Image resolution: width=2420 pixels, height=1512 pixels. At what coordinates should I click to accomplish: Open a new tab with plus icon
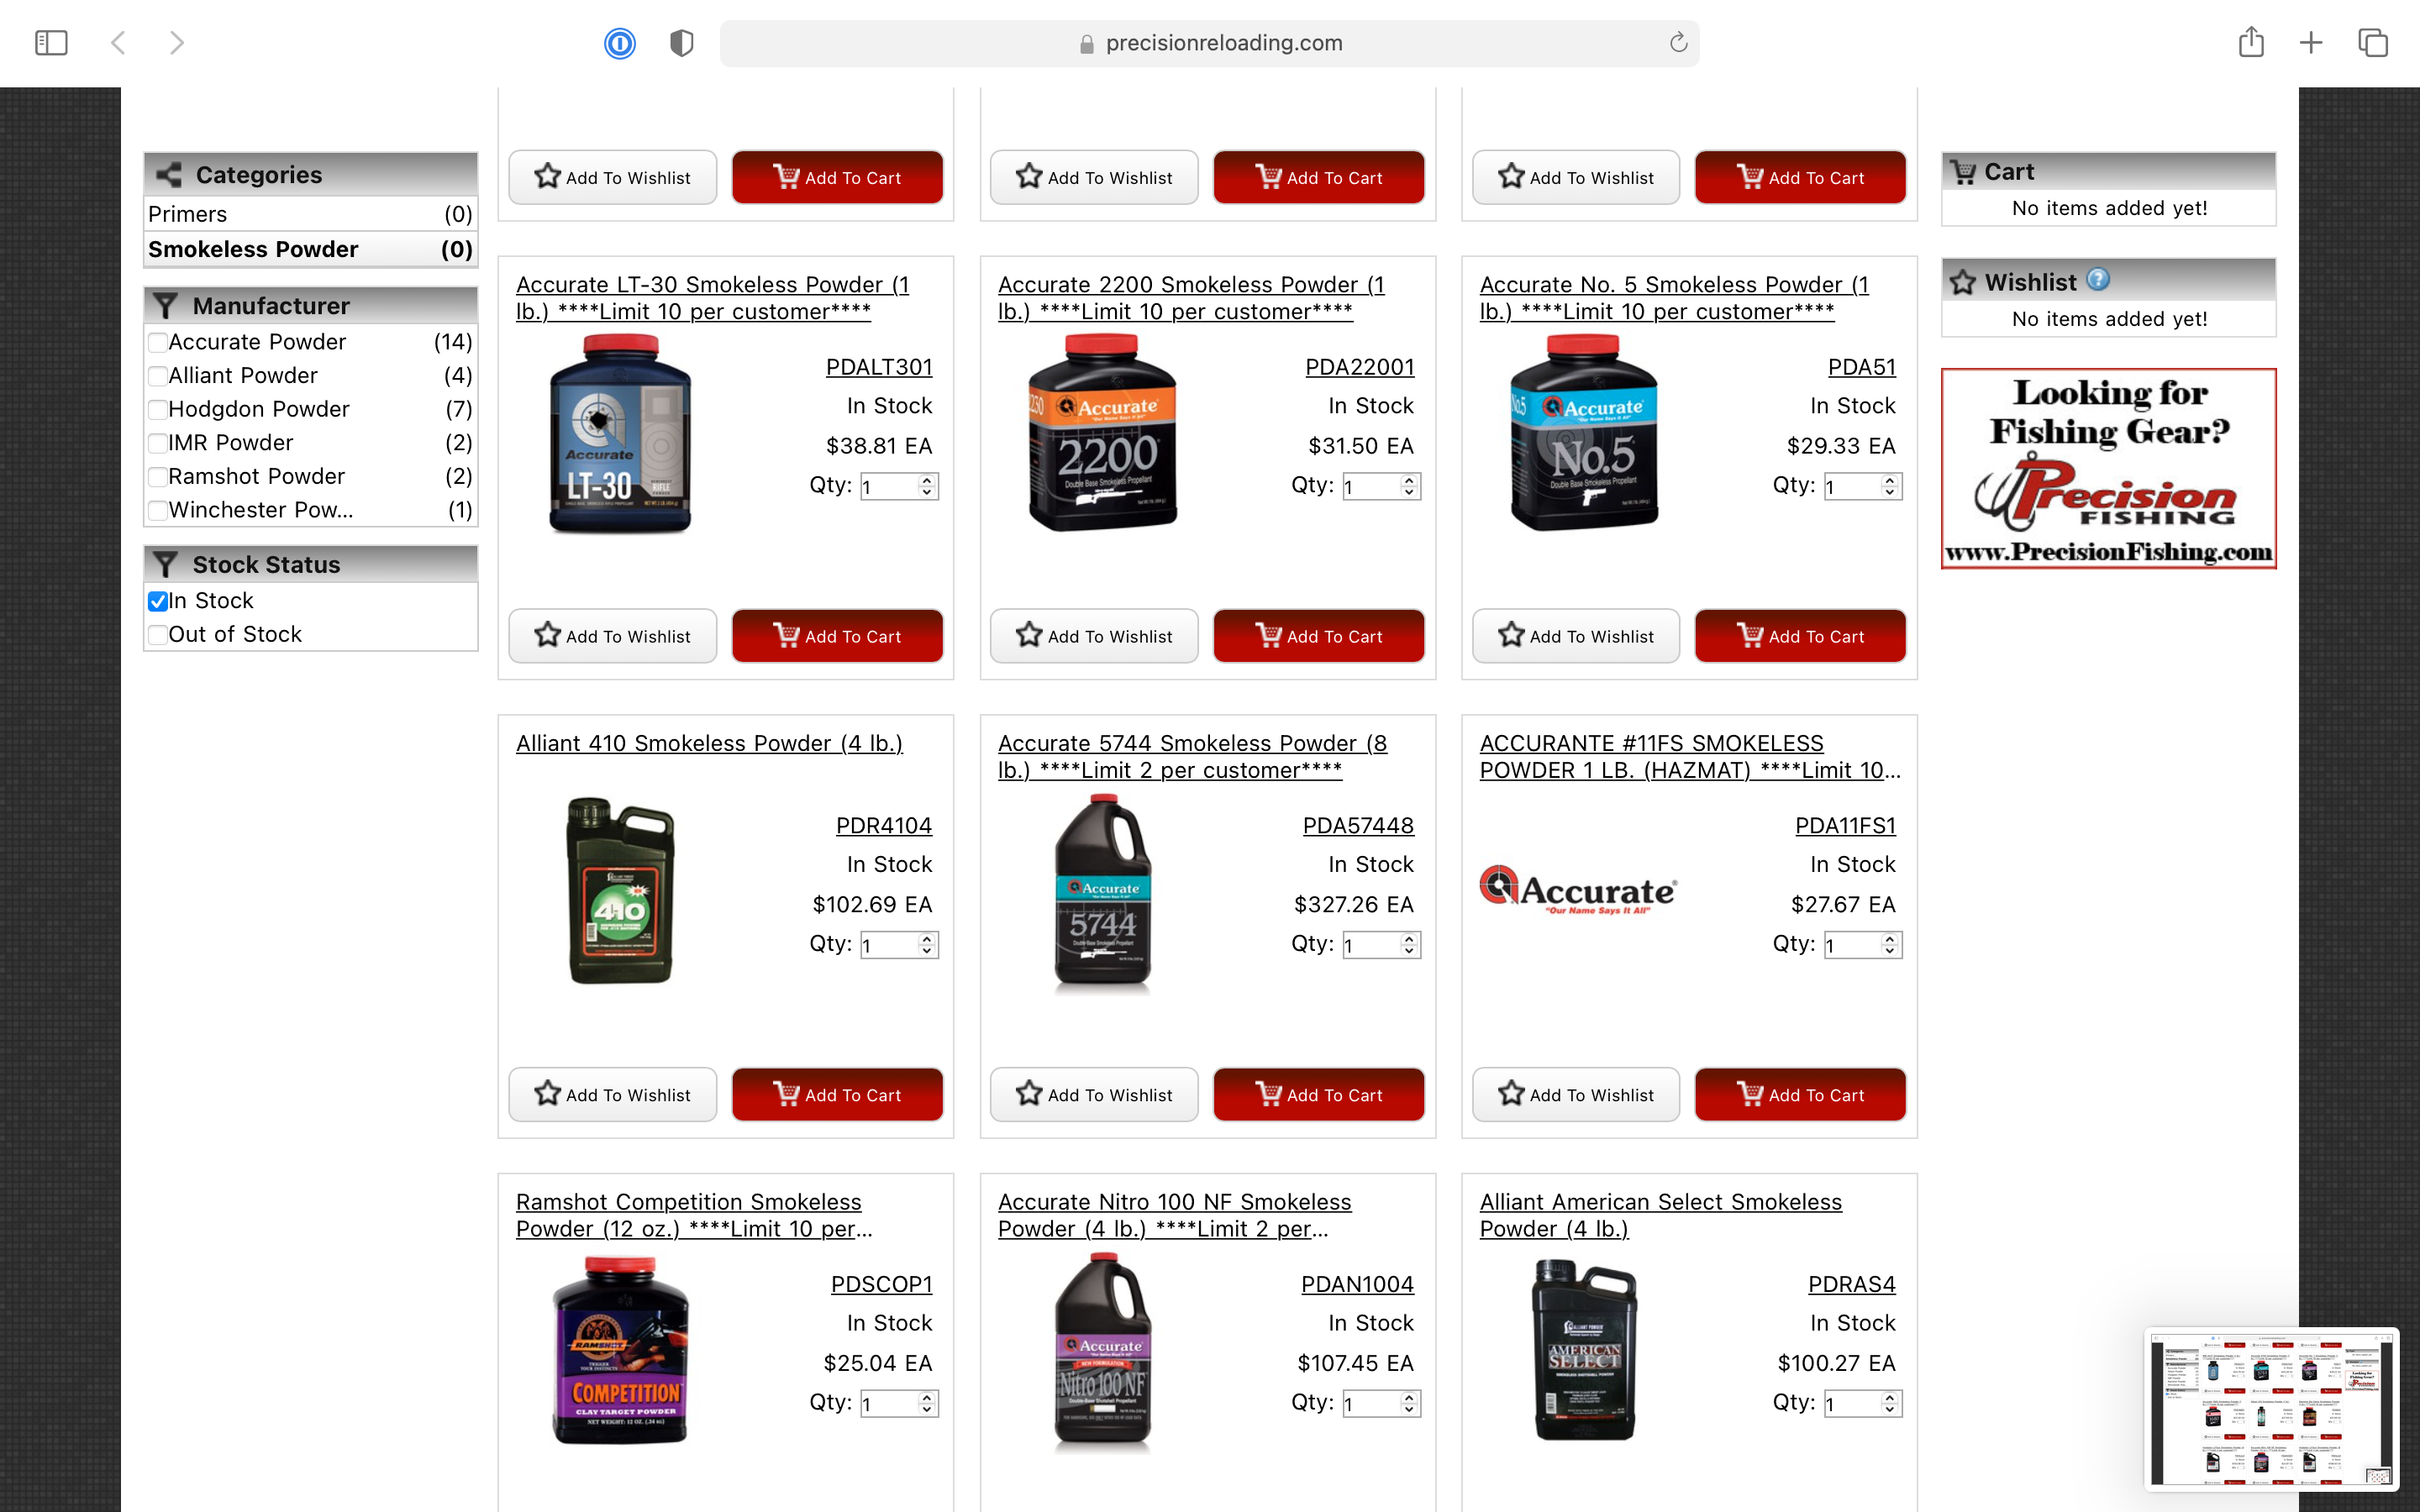2311,43
